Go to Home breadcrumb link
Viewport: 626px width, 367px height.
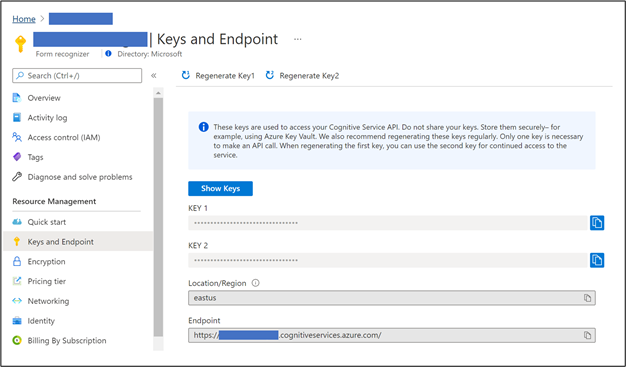pyautogui.click(x=24, y=19)
